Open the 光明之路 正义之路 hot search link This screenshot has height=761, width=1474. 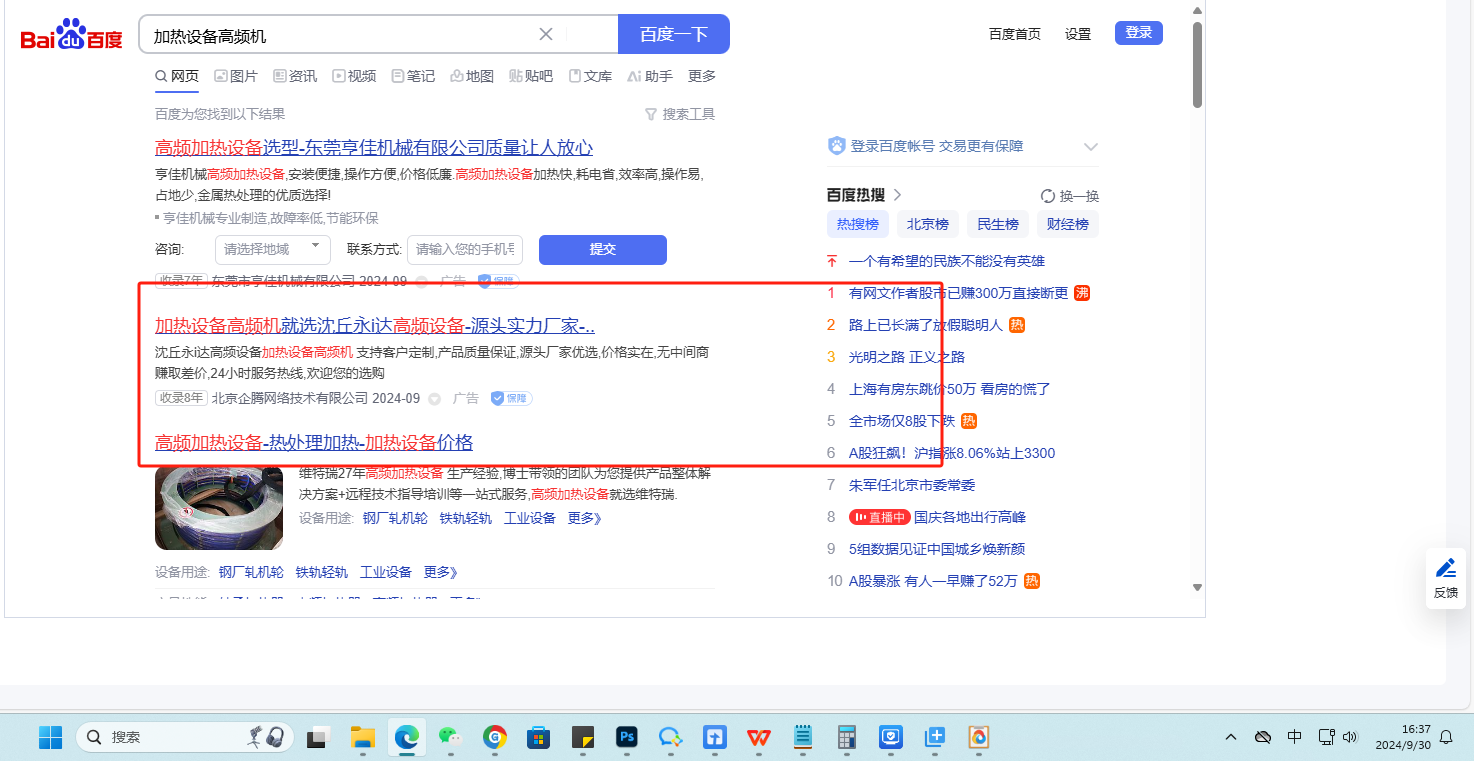point(906,357)
